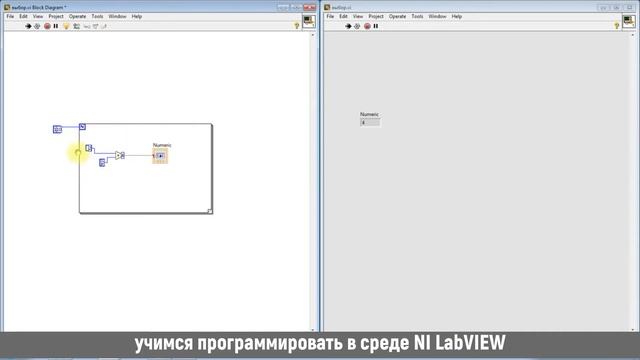Click Pause button in Block Diagram toolbar

tap(56, 26)
